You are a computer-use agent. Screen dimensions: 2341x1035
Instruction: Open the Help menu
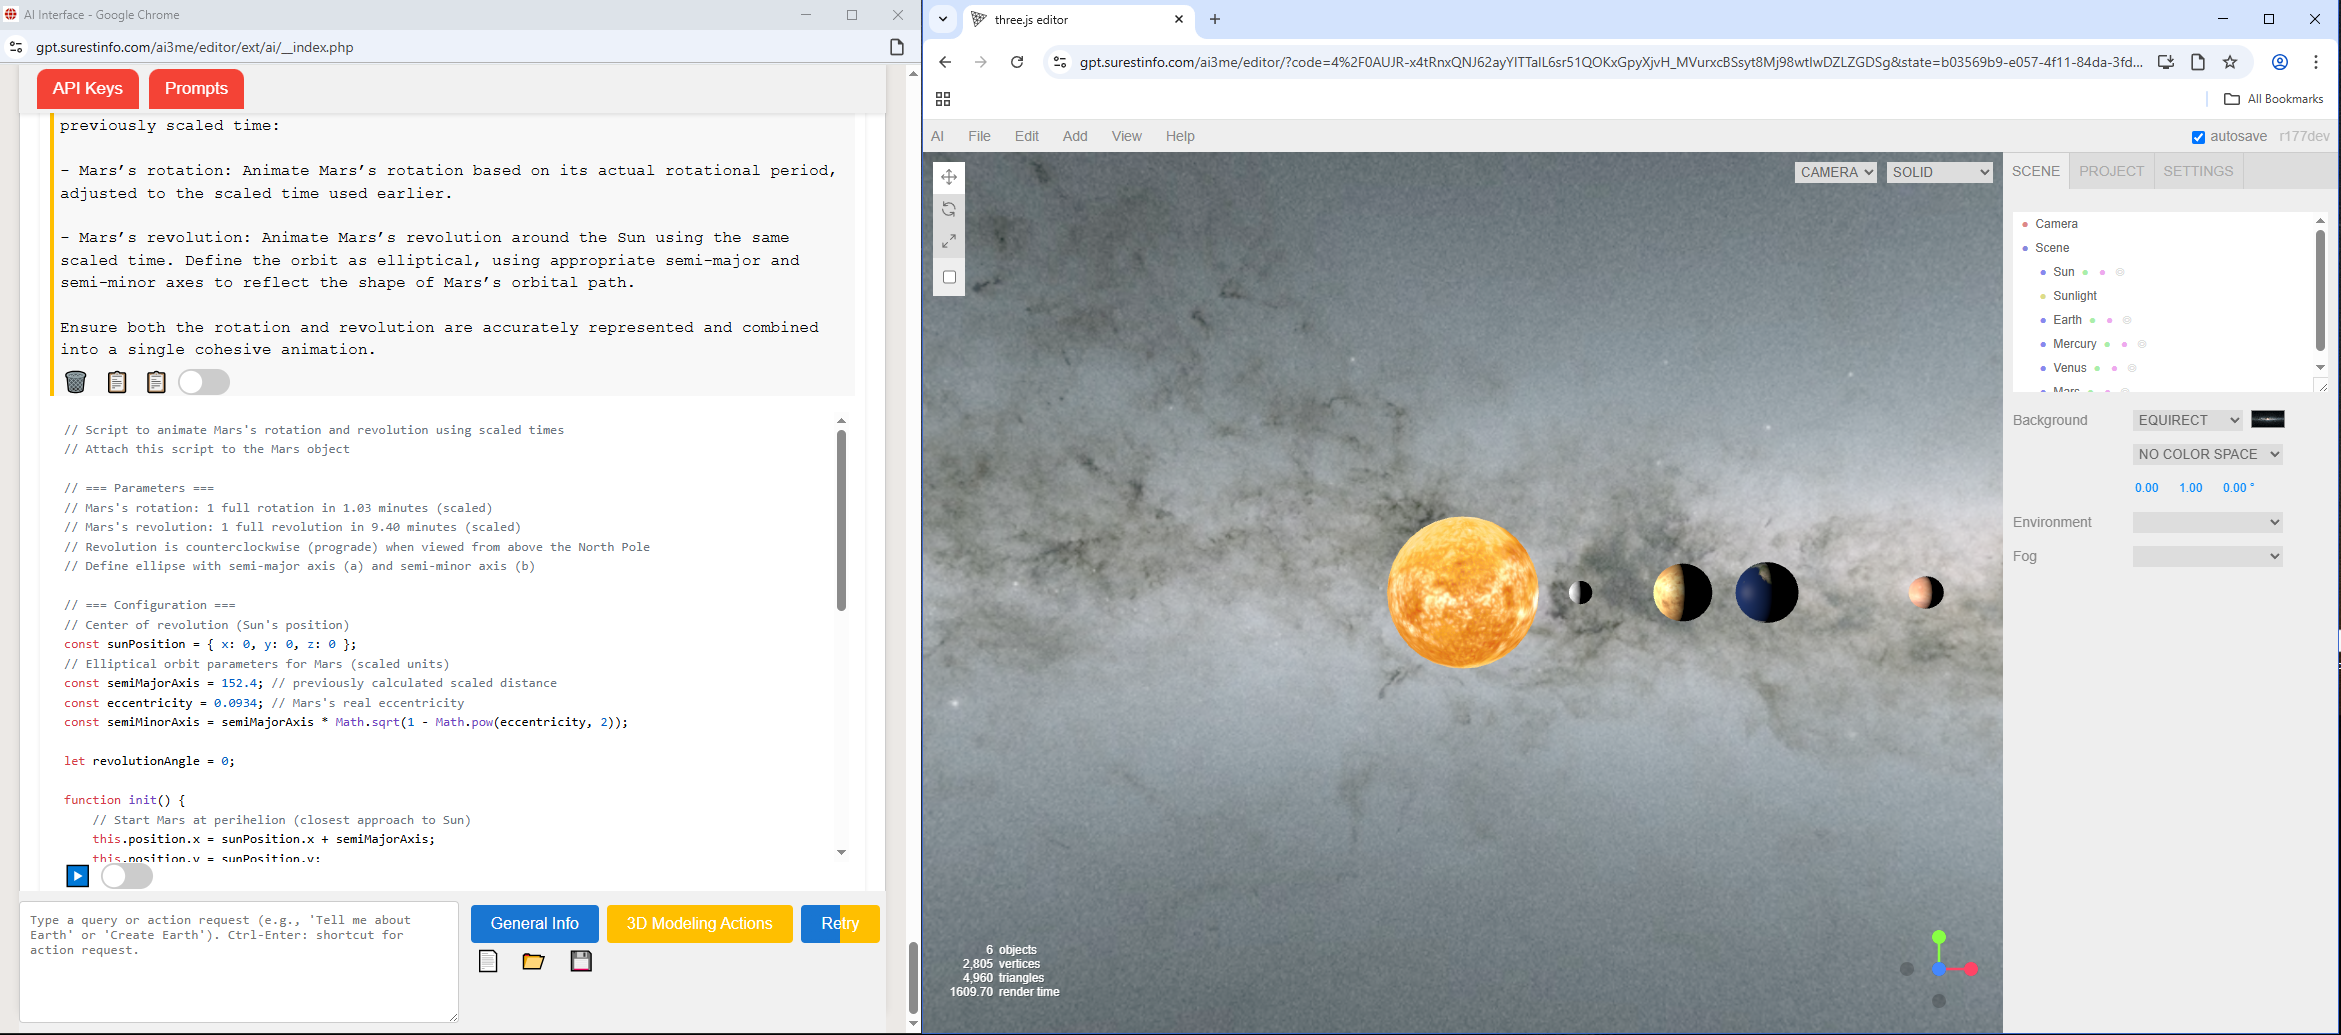(x=1180, y=136)
